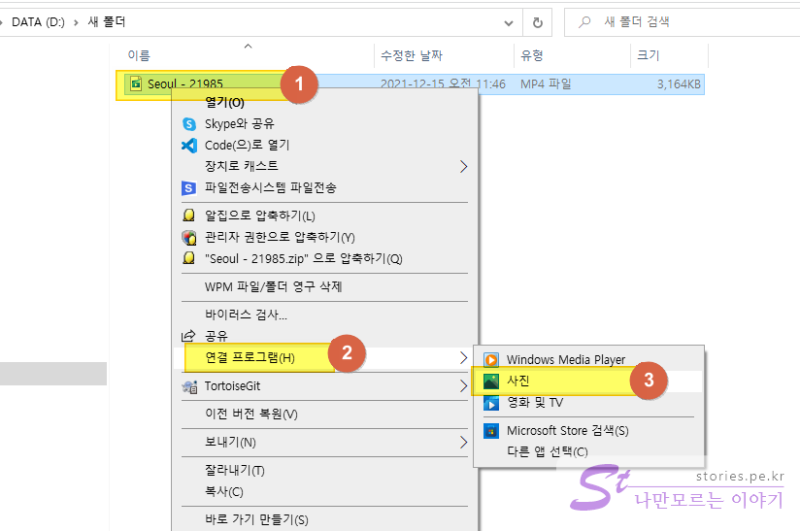Click the refresh button in address bar
The height and width of the screenshot is (531, 800).
click(537, 22)
